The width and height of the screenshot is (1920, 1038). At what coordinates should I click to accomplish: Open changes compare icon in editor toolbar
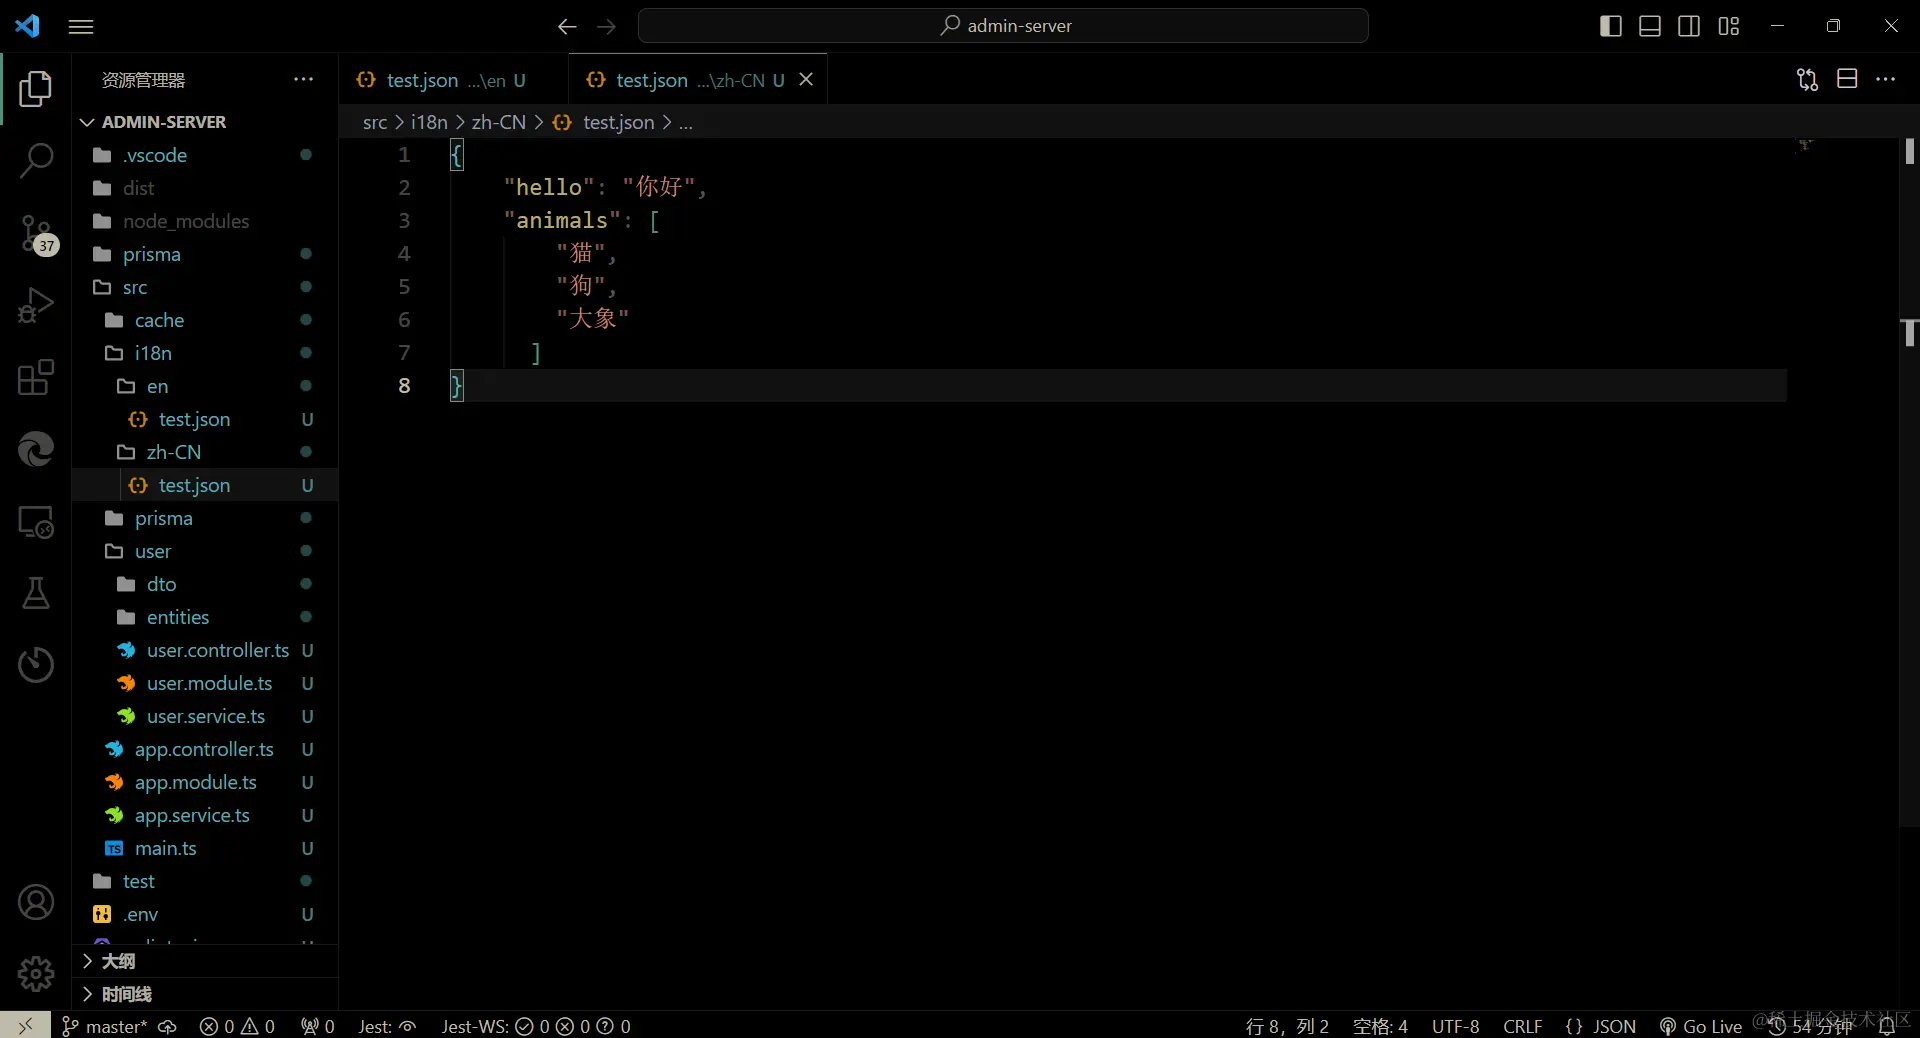tap(1807, 79)
